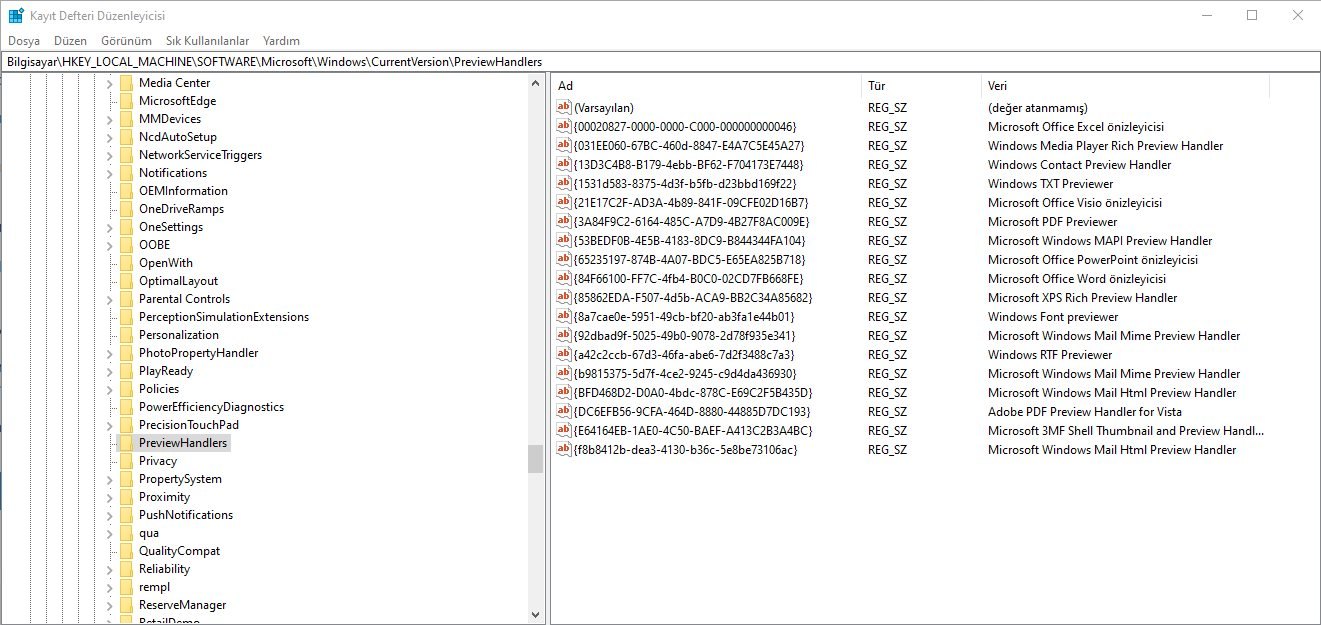The image size is (1321, 625).
Task: Select the rempl key
Action: 154,587
